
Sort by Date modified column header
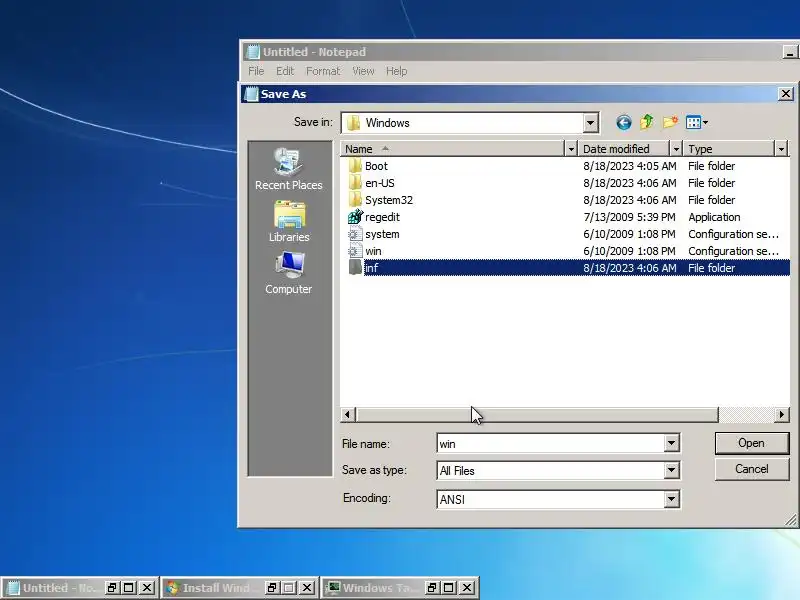coord(624,149)
